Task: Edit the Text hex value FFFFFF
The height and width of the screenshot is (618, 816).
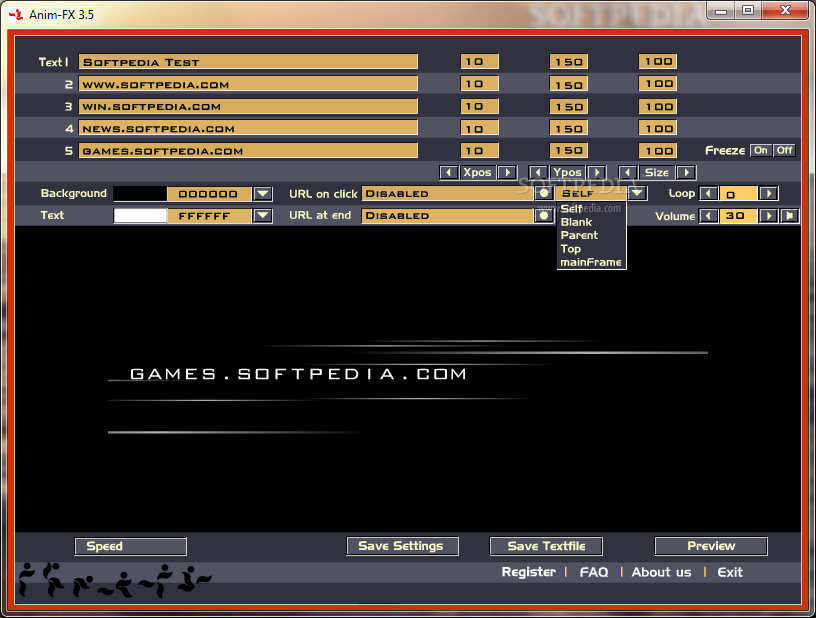Action: (209, 215)
